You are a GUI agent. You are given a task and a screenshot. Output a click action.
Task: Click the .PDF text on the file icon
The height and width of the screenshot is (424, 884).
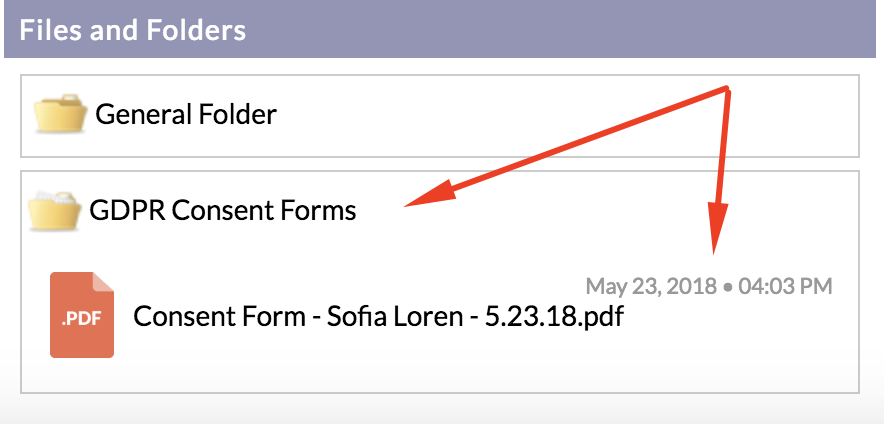pos(81,320)
